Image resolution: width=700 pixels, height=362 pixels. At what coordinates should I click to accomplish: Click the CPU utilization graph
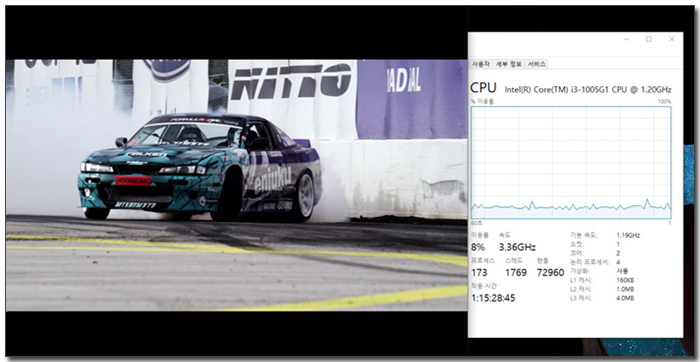click(571, 162)
